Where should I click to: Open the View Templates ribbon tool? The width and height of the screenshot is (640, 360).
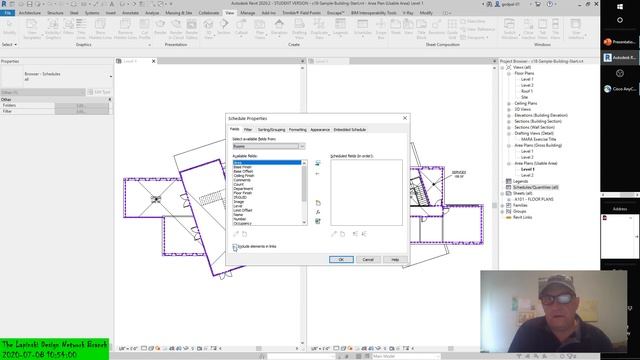[32, 29]
